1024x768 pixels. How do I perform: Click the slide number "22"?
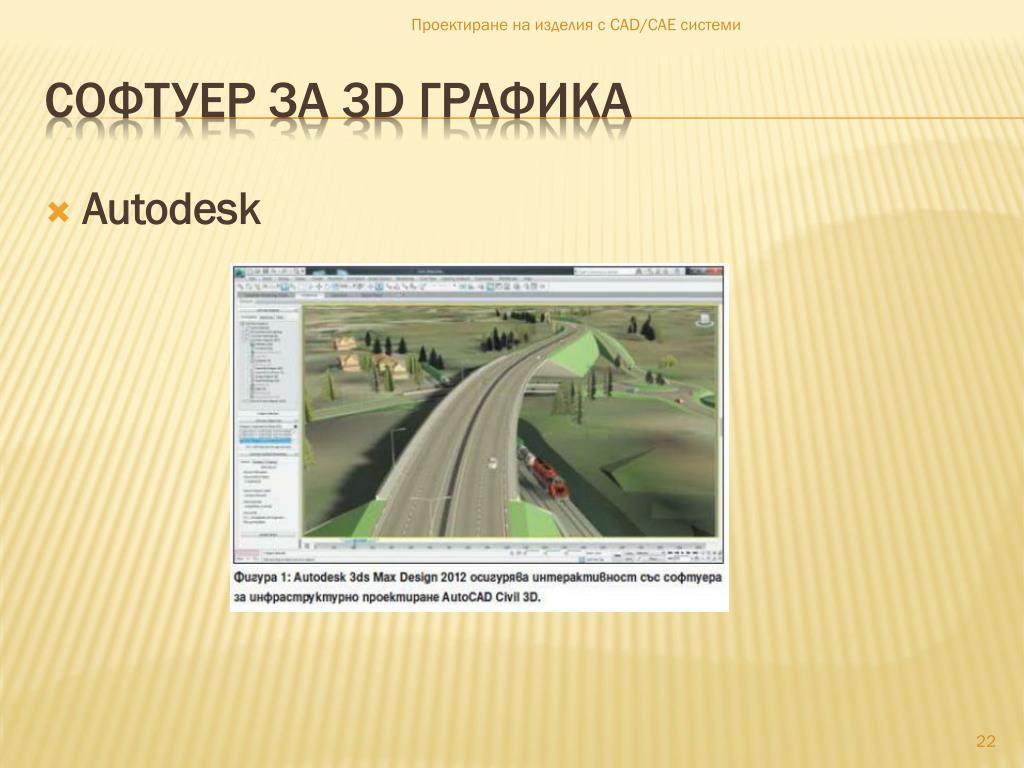coord(985,741)
